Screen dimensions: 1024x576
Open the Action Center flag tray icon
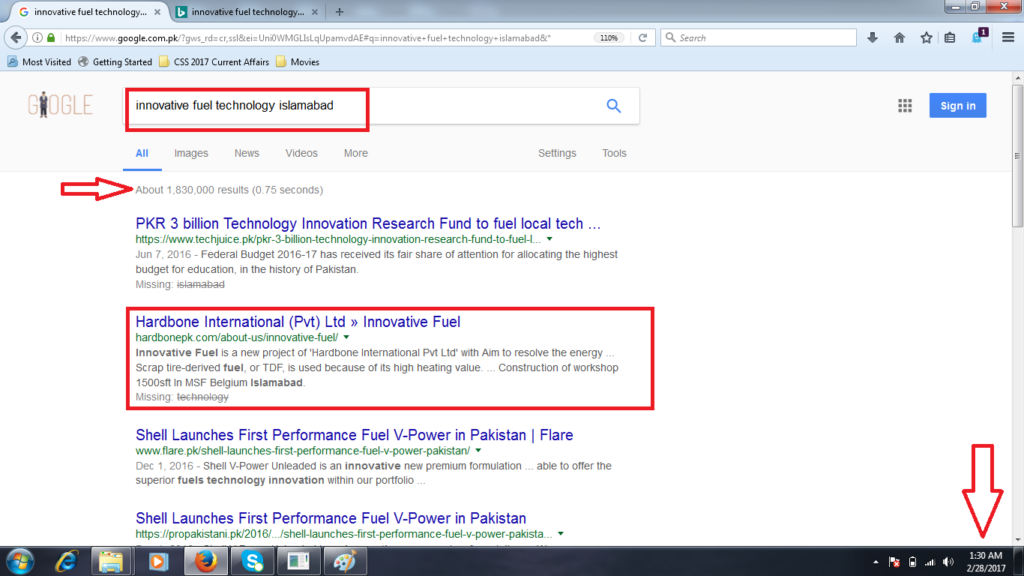coord(895,562)
